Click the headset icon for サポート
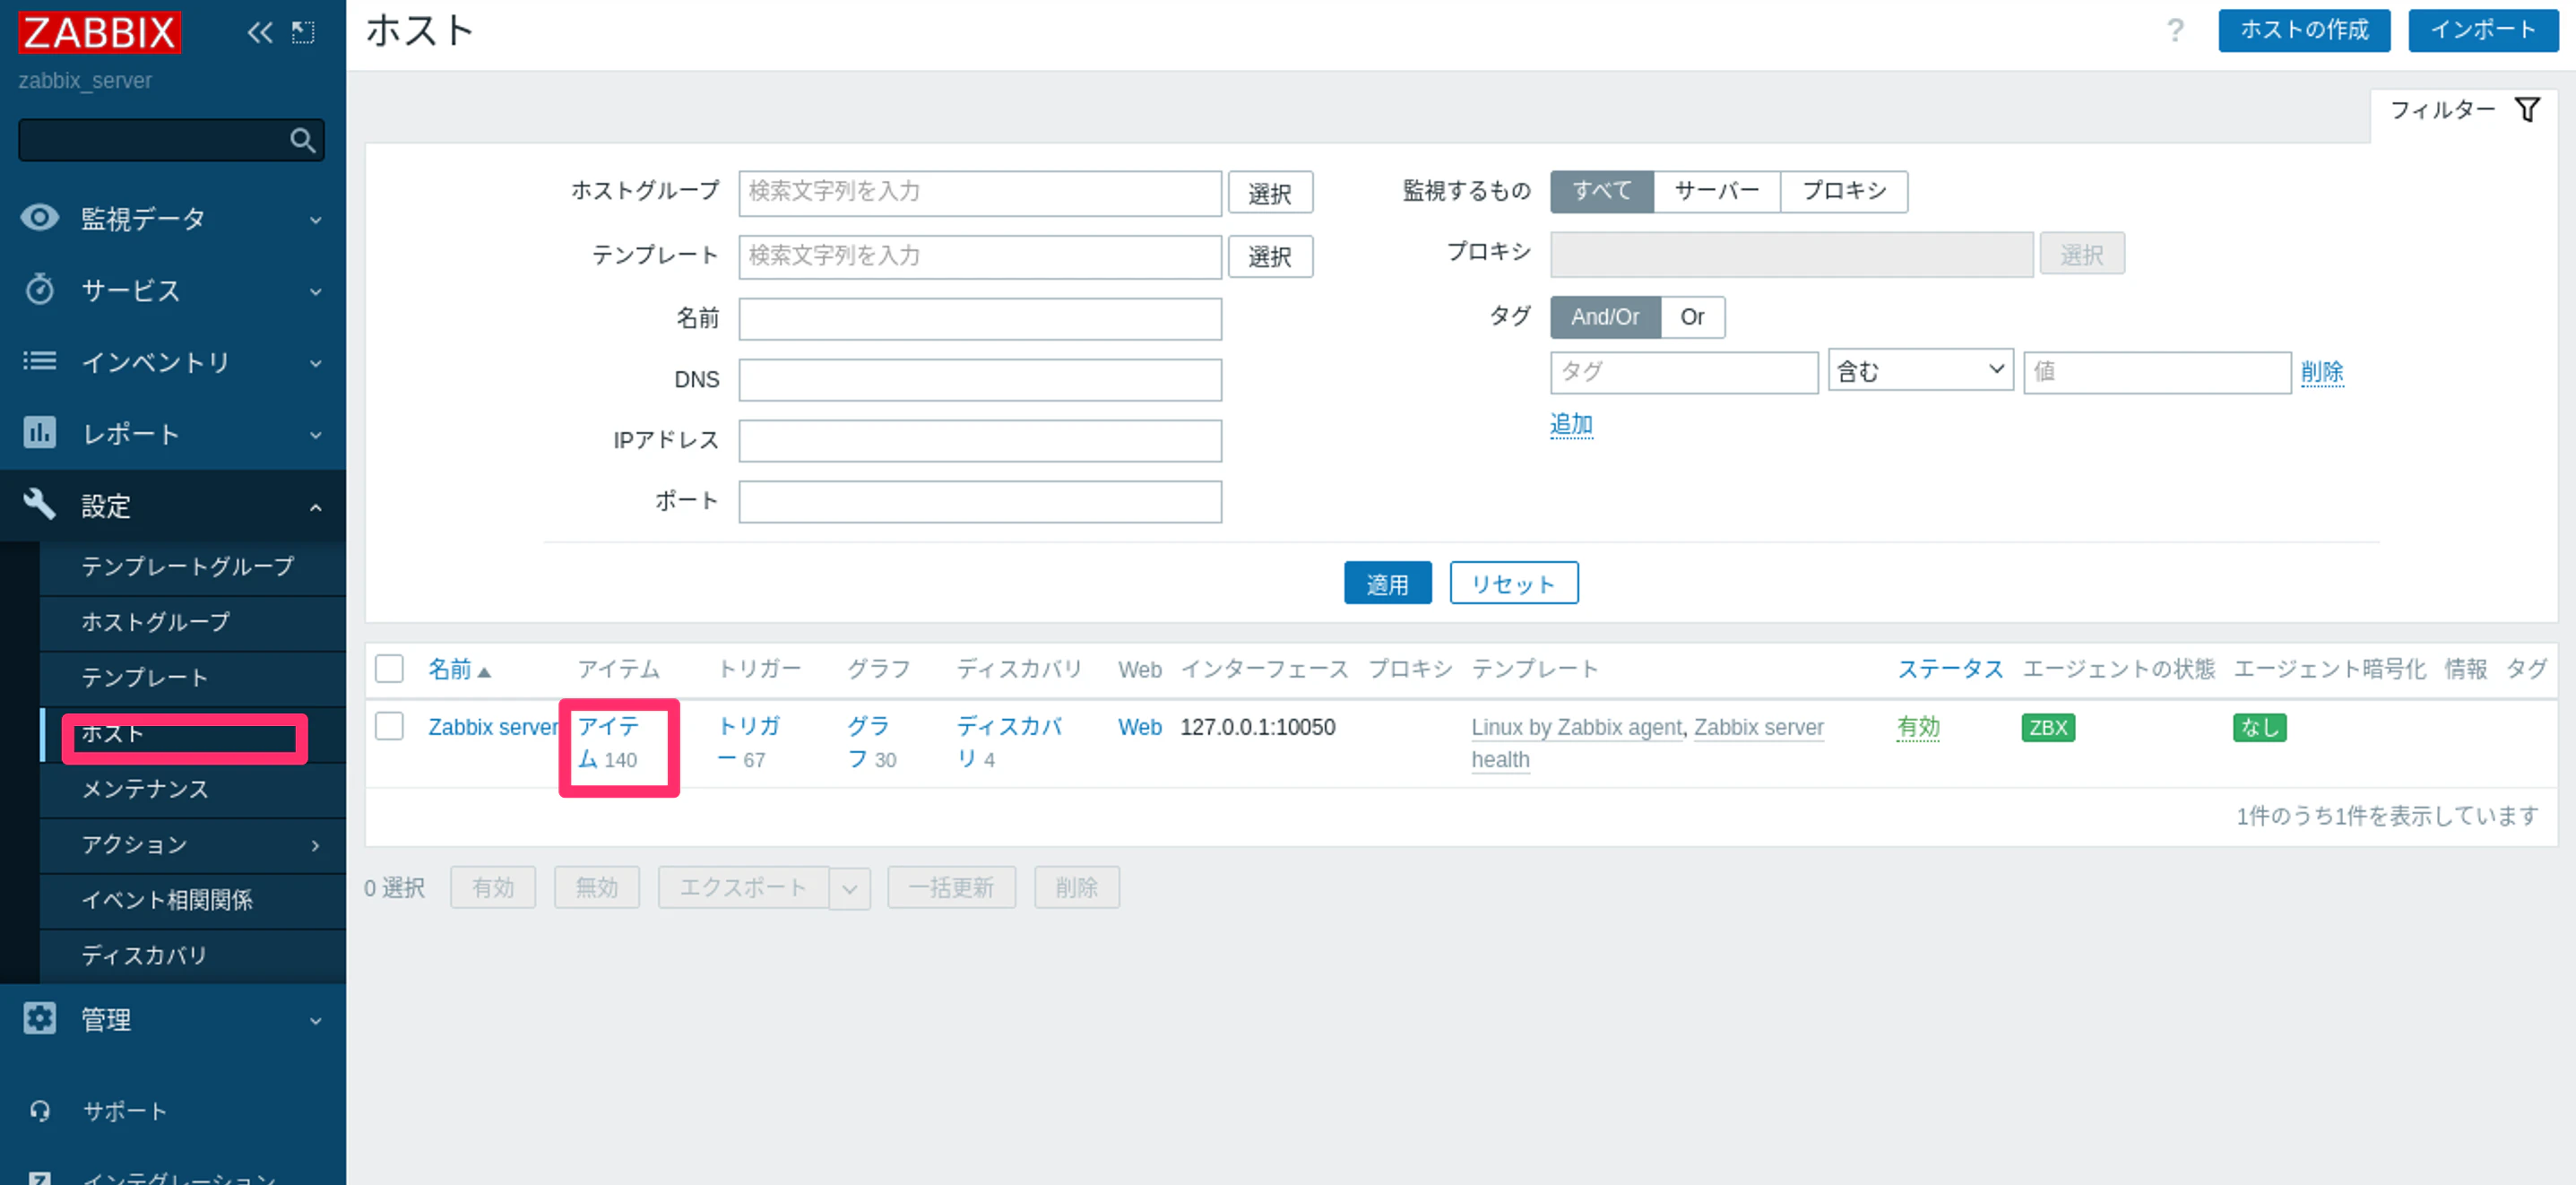The height and width of the screenshot is (1185, 2576). tap(40, 1110)
